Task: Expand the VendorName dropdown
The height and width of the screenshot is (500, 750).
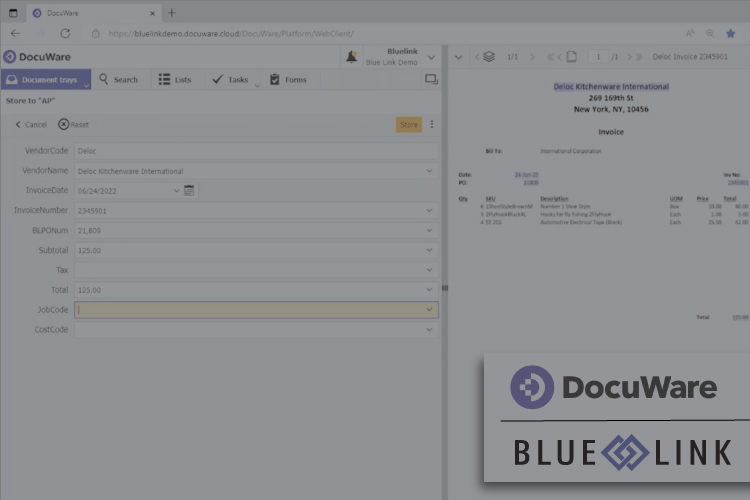Action: click(430, 171)
